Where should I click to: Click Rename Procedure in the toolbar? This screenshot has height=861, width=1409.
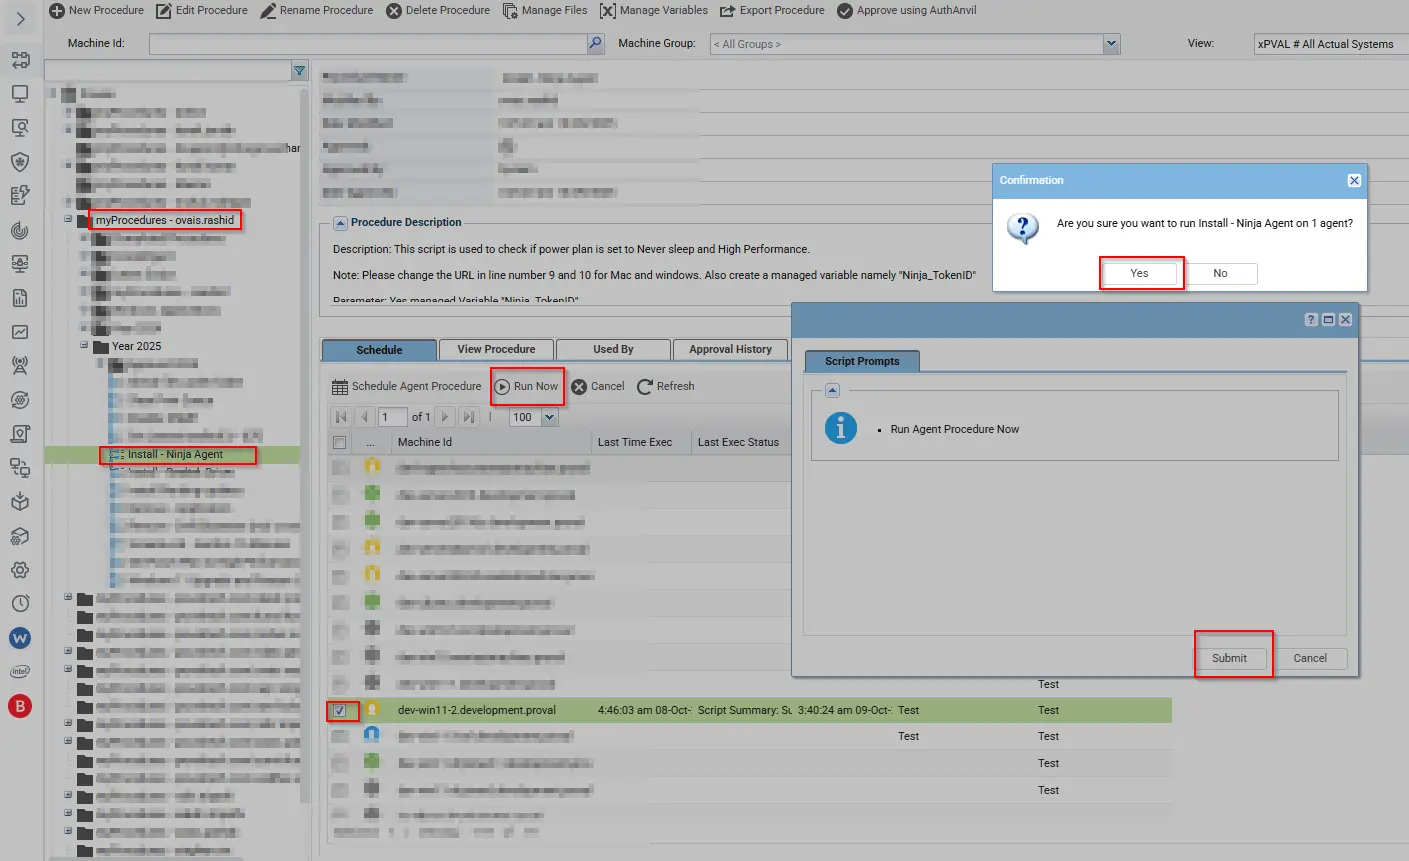(x=317, y=10)
